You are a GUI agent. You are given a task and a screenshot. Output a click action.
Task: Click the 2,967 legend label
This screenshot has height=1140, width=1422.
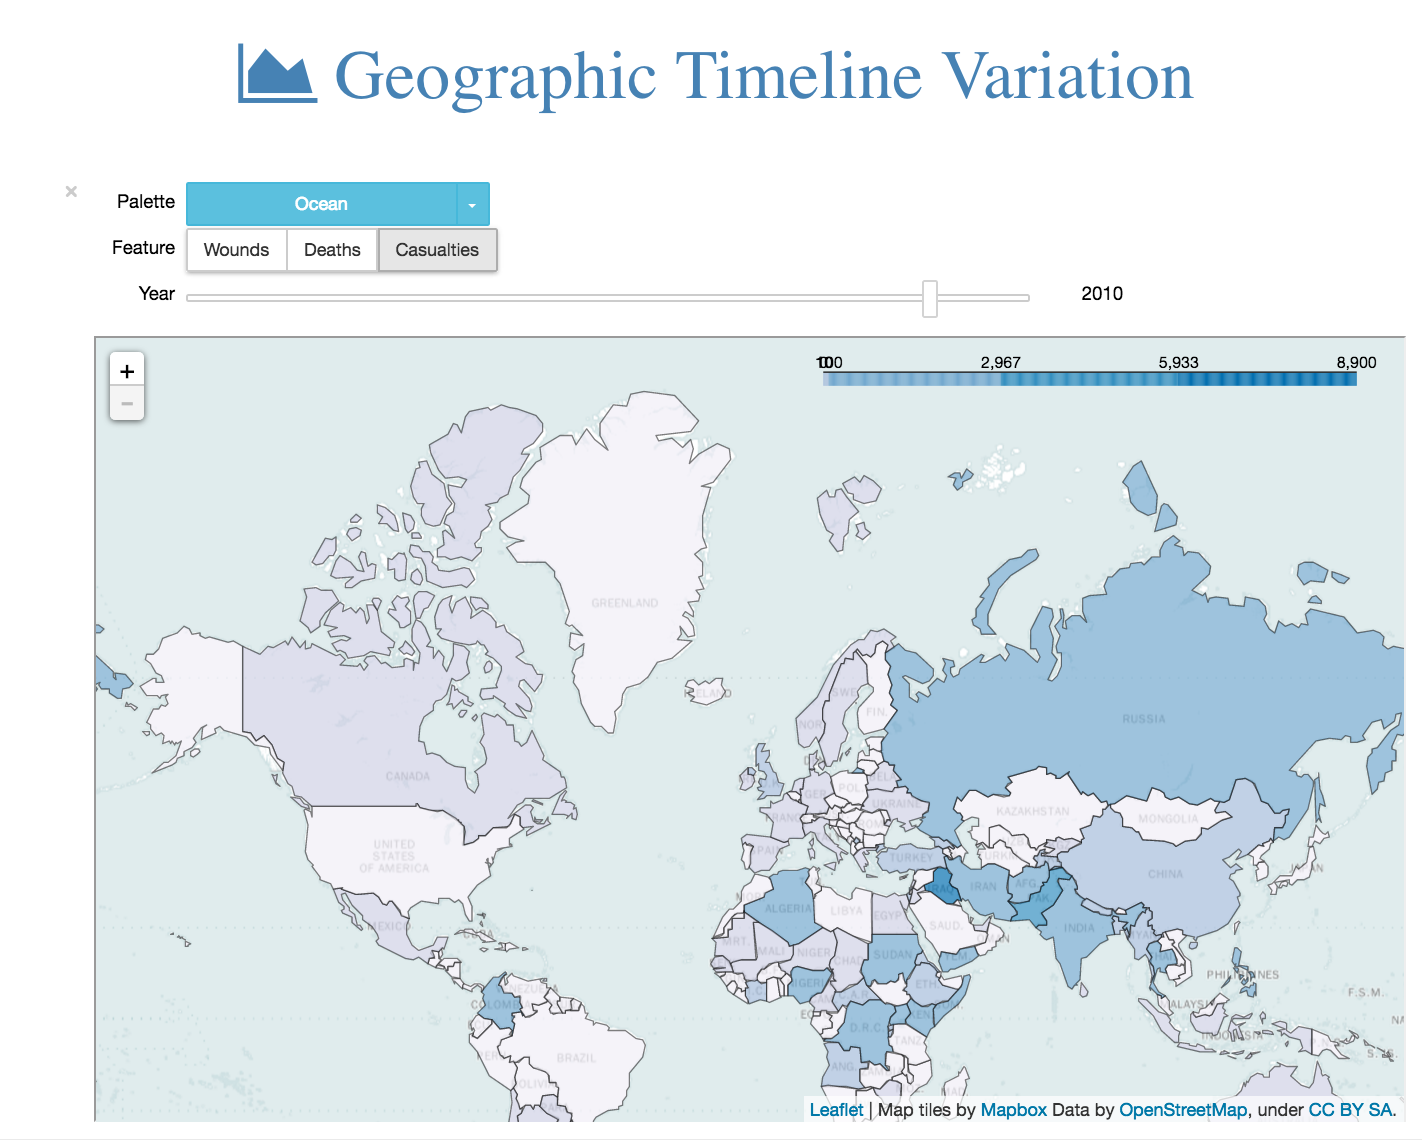[x=1000, y=362]
